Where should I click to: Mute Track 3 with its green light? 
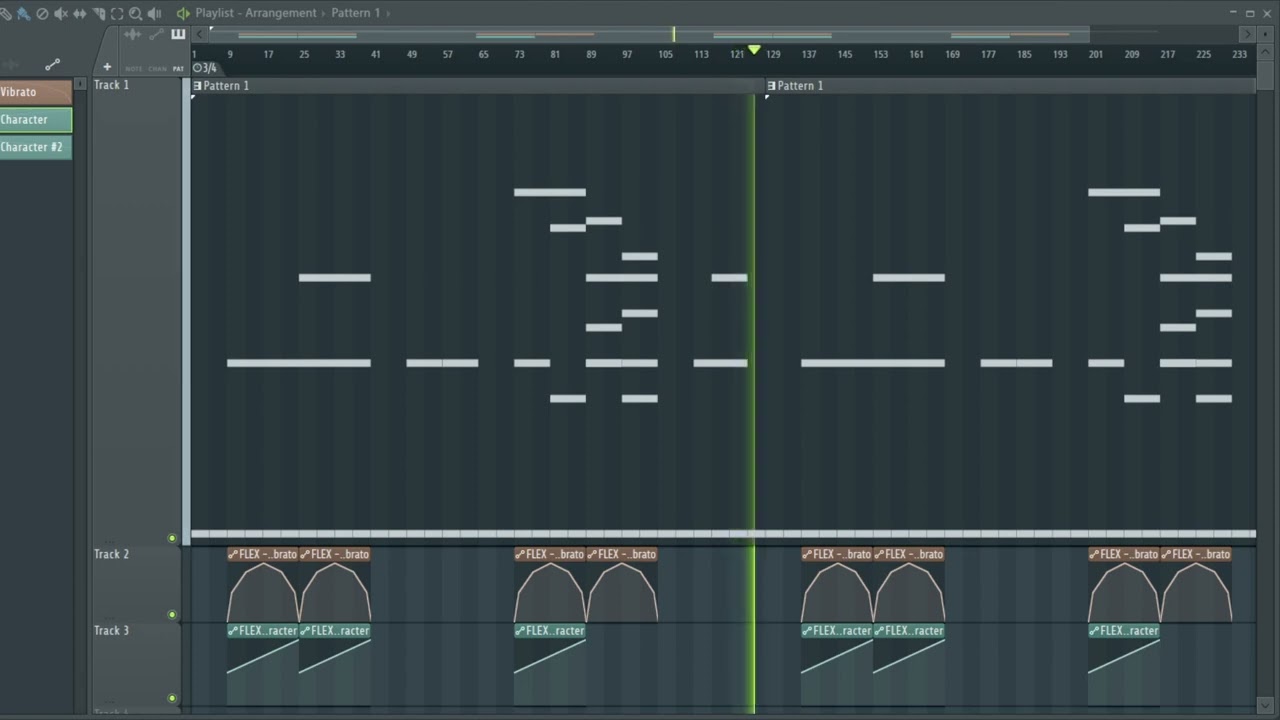click(172, 698)
